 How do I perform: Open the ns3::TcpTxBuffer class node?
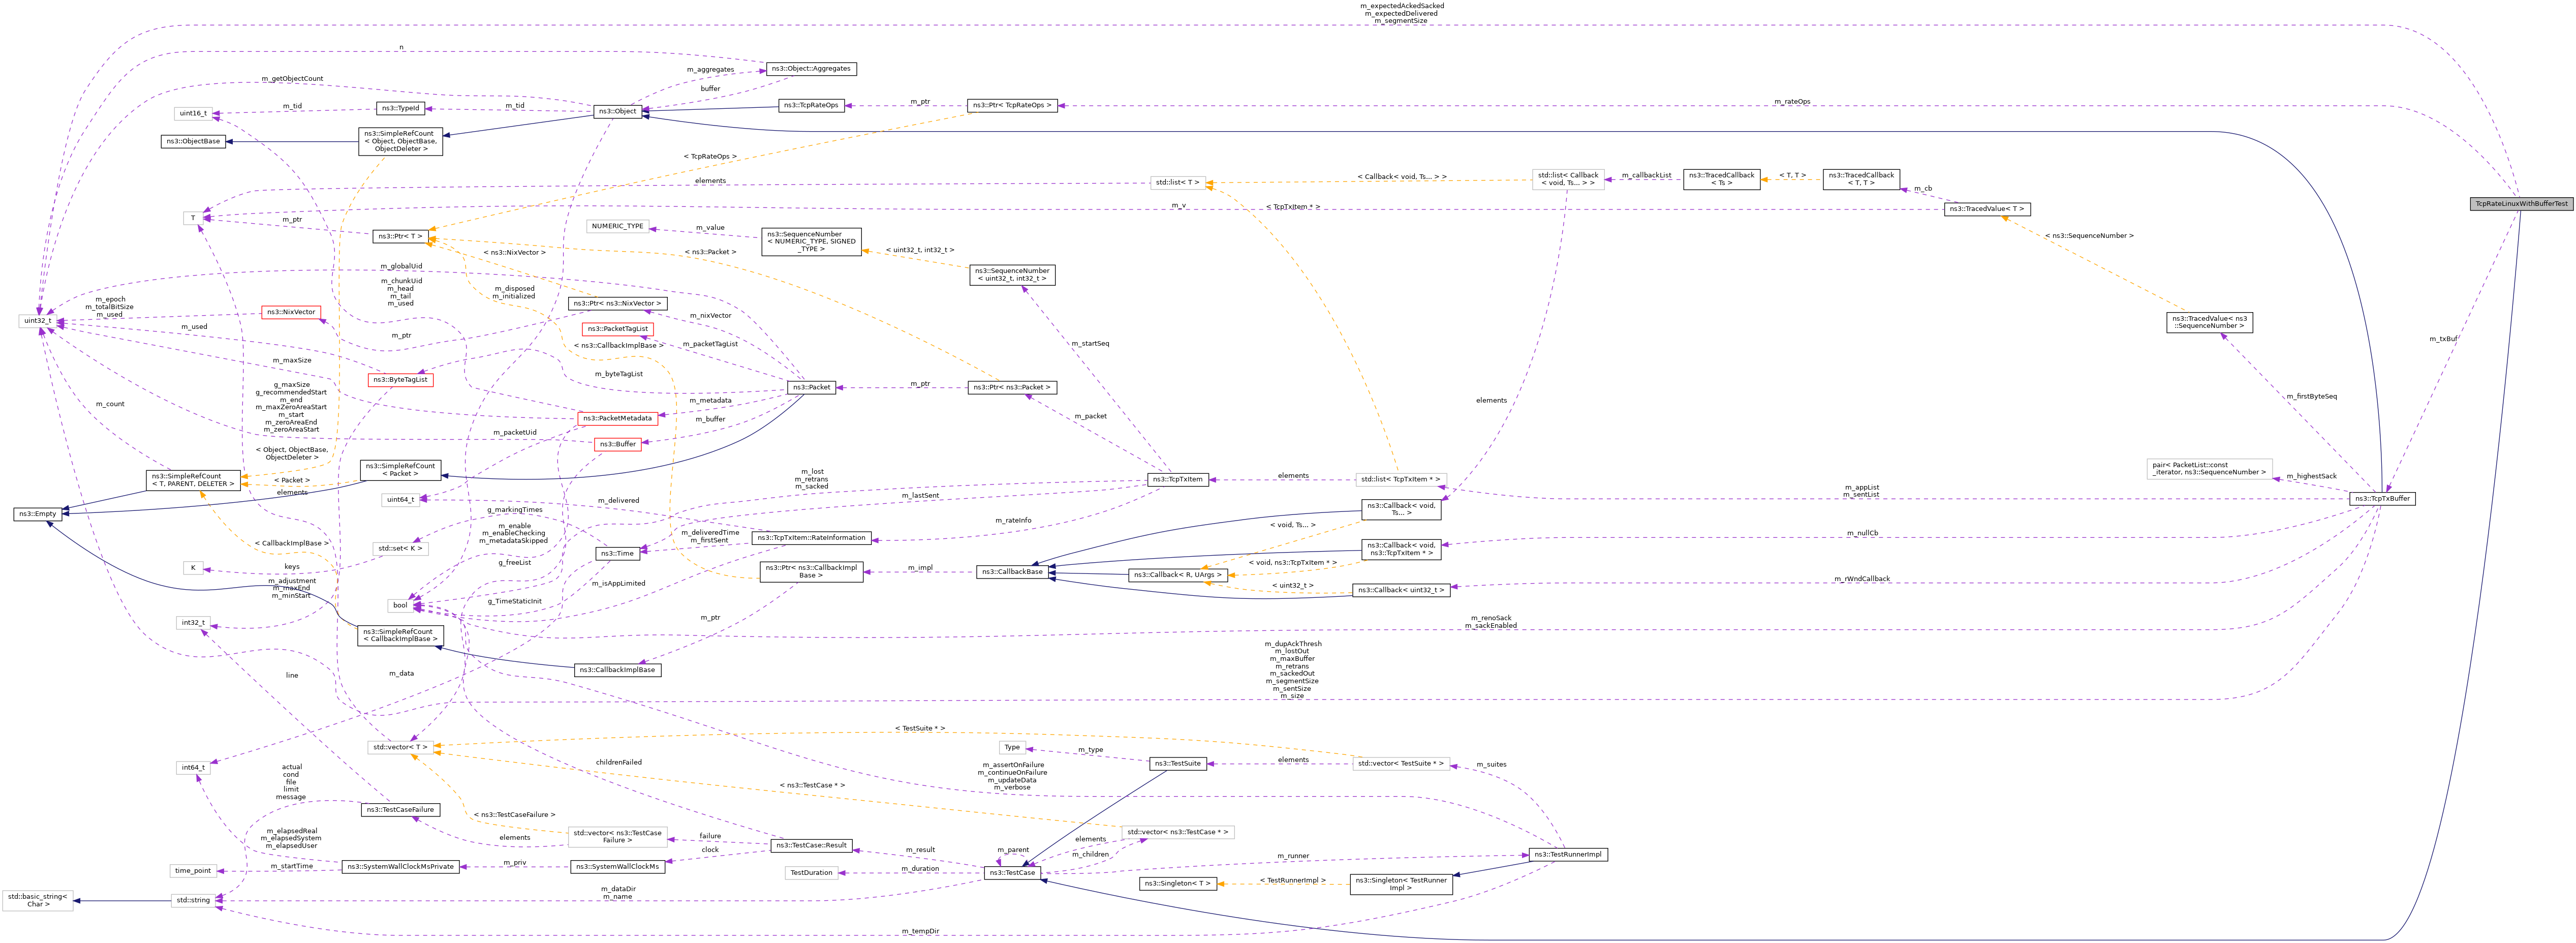2382,498
